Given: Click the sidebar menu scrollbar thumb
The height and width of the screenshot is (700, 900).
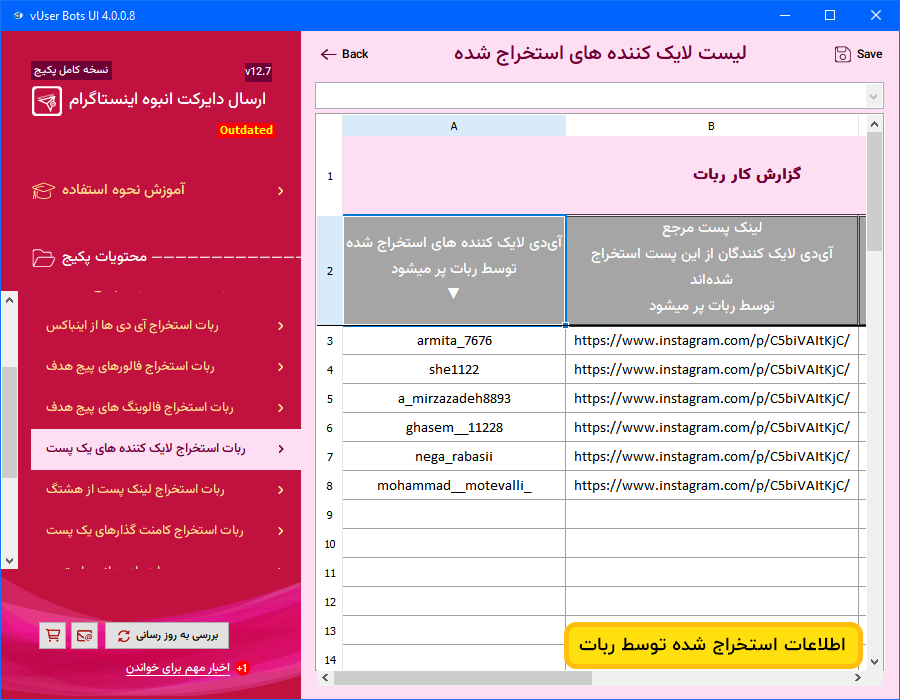Looking at the screenshot, I should (9, 422).
